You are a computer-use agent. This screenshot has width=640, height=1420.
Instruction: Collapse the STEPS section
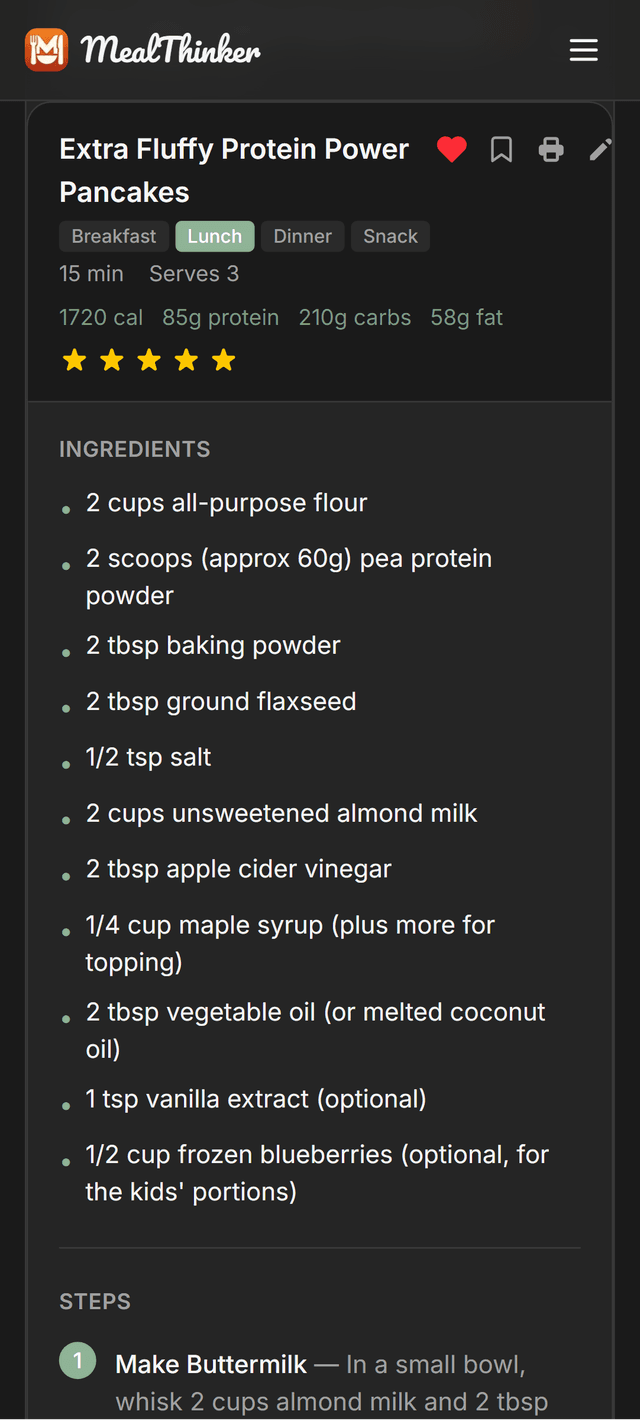click(95, 1301)
